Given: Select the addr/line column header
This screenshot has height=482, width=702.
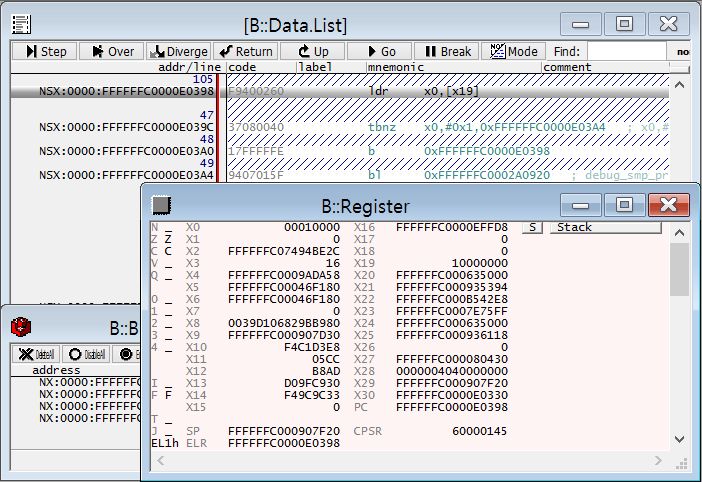Looking at the screenshot, I should pyautogui.click(x=188, y=67).
